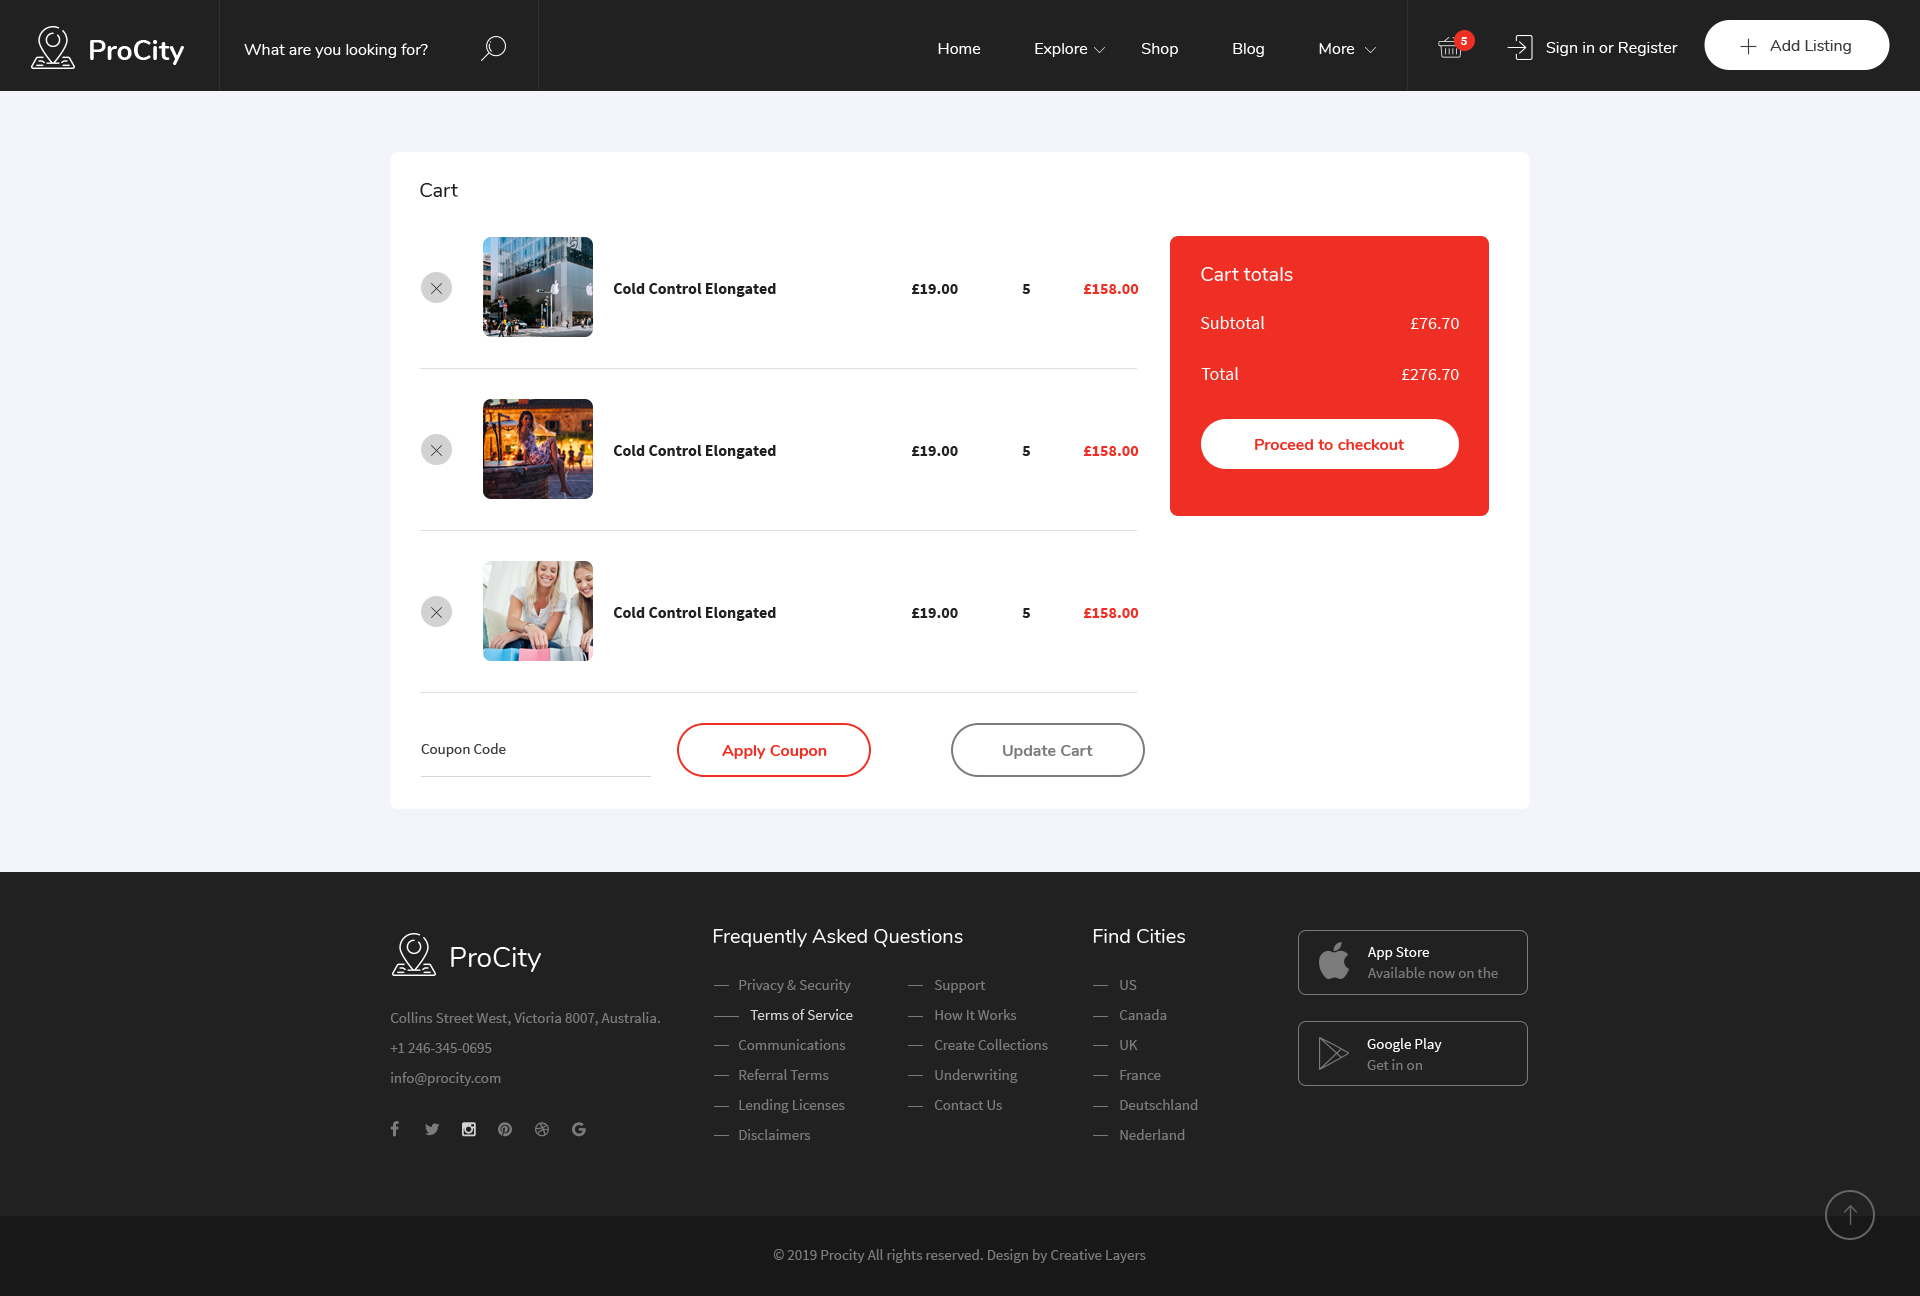Open the Terms of Service link
1920x1296 pixels.
coord(801,1015)
